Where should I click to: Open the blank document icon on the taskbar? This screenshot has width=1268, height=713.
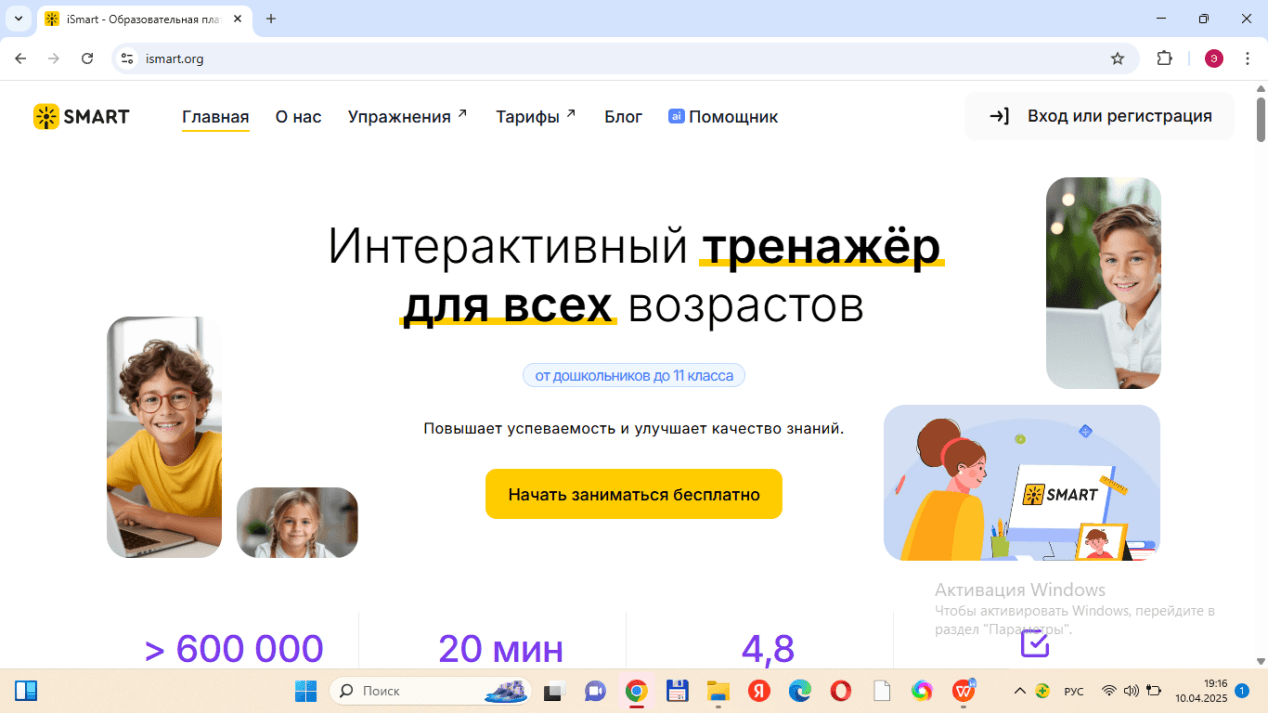click(882, 691)
